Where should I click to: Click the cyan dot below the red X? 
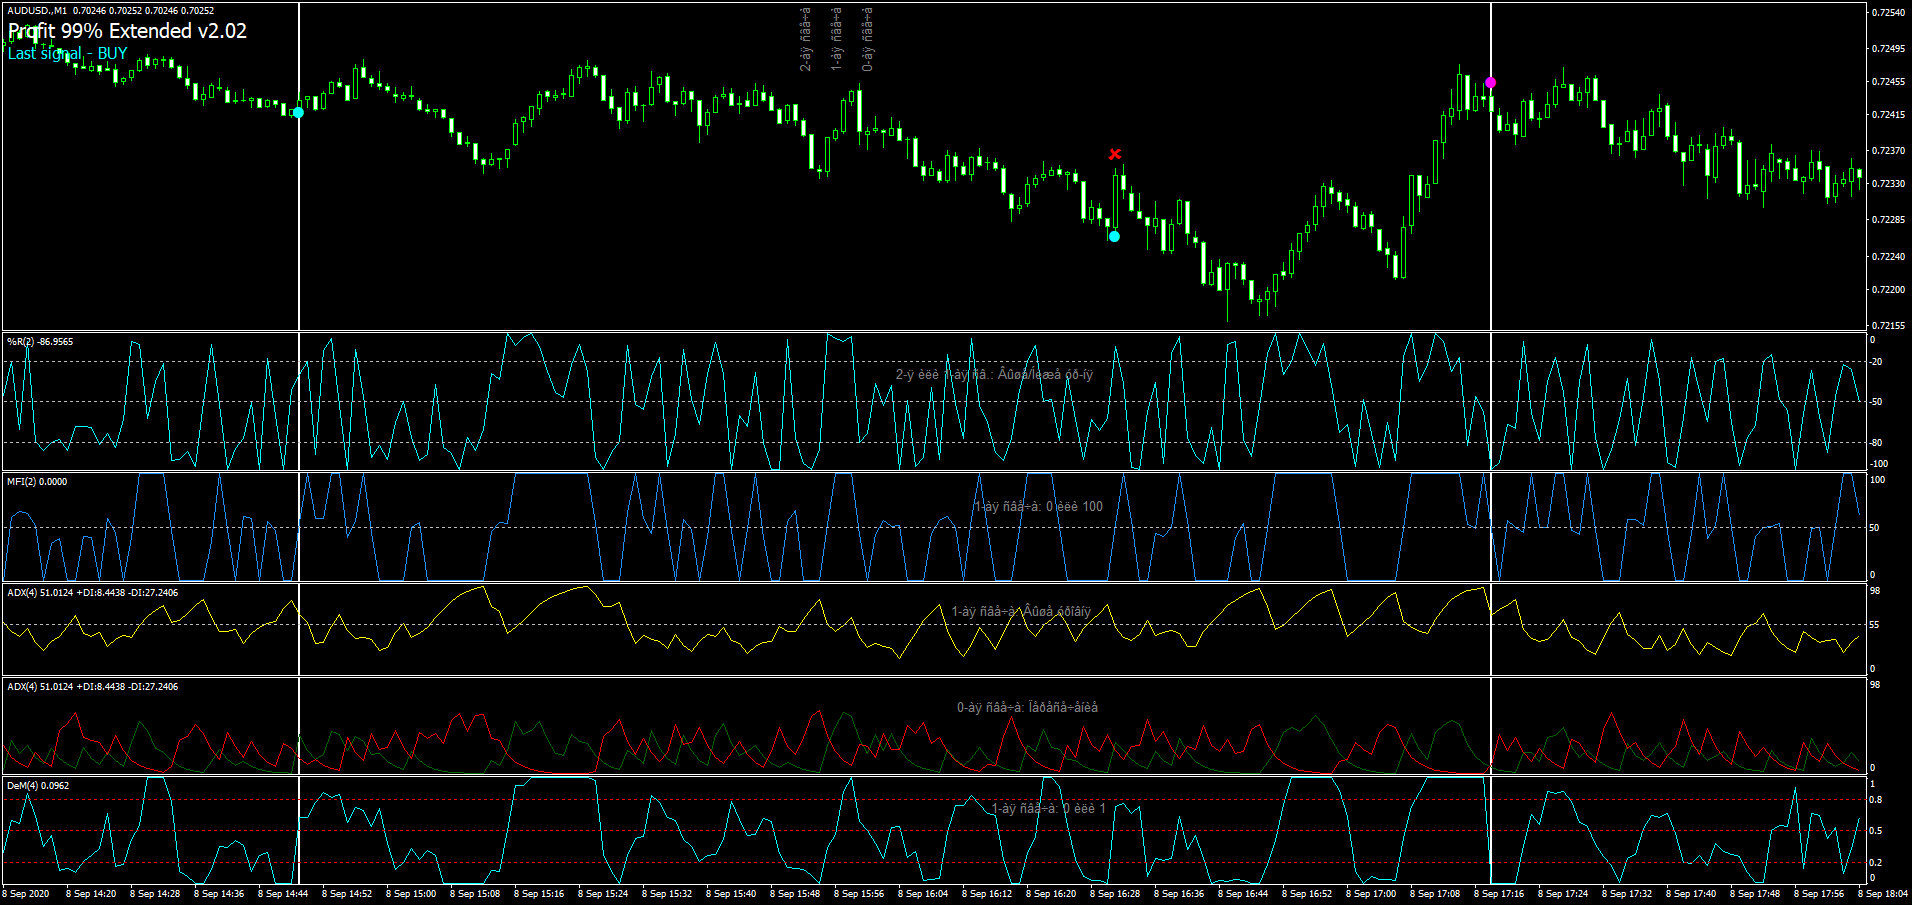pos(1114,237)
